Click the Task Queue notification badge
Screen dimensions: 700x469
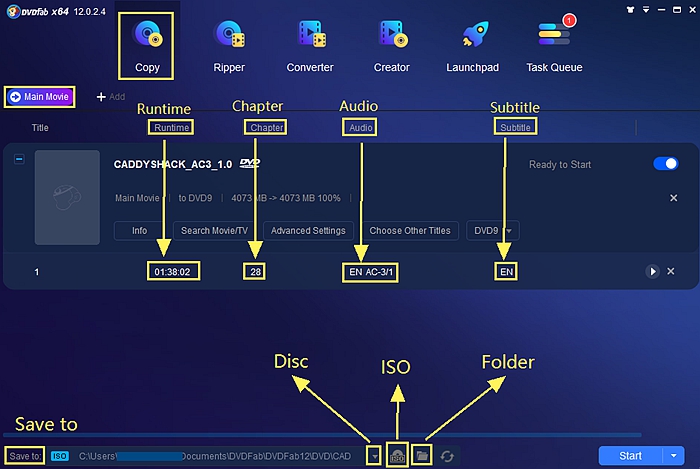click(569, 21)
